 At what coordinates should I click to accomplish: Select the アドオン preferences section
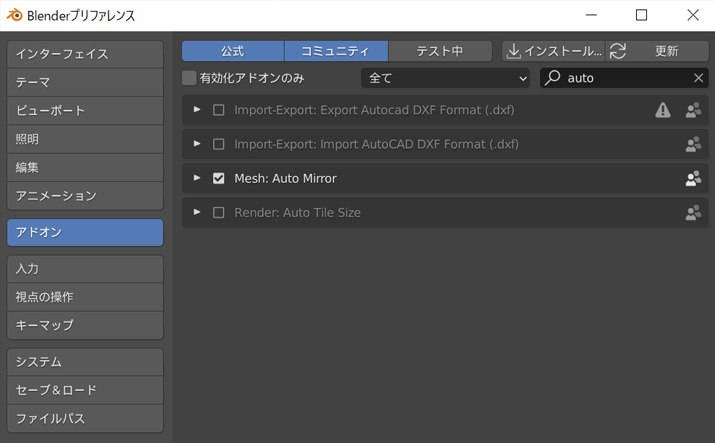click(85, 232)
